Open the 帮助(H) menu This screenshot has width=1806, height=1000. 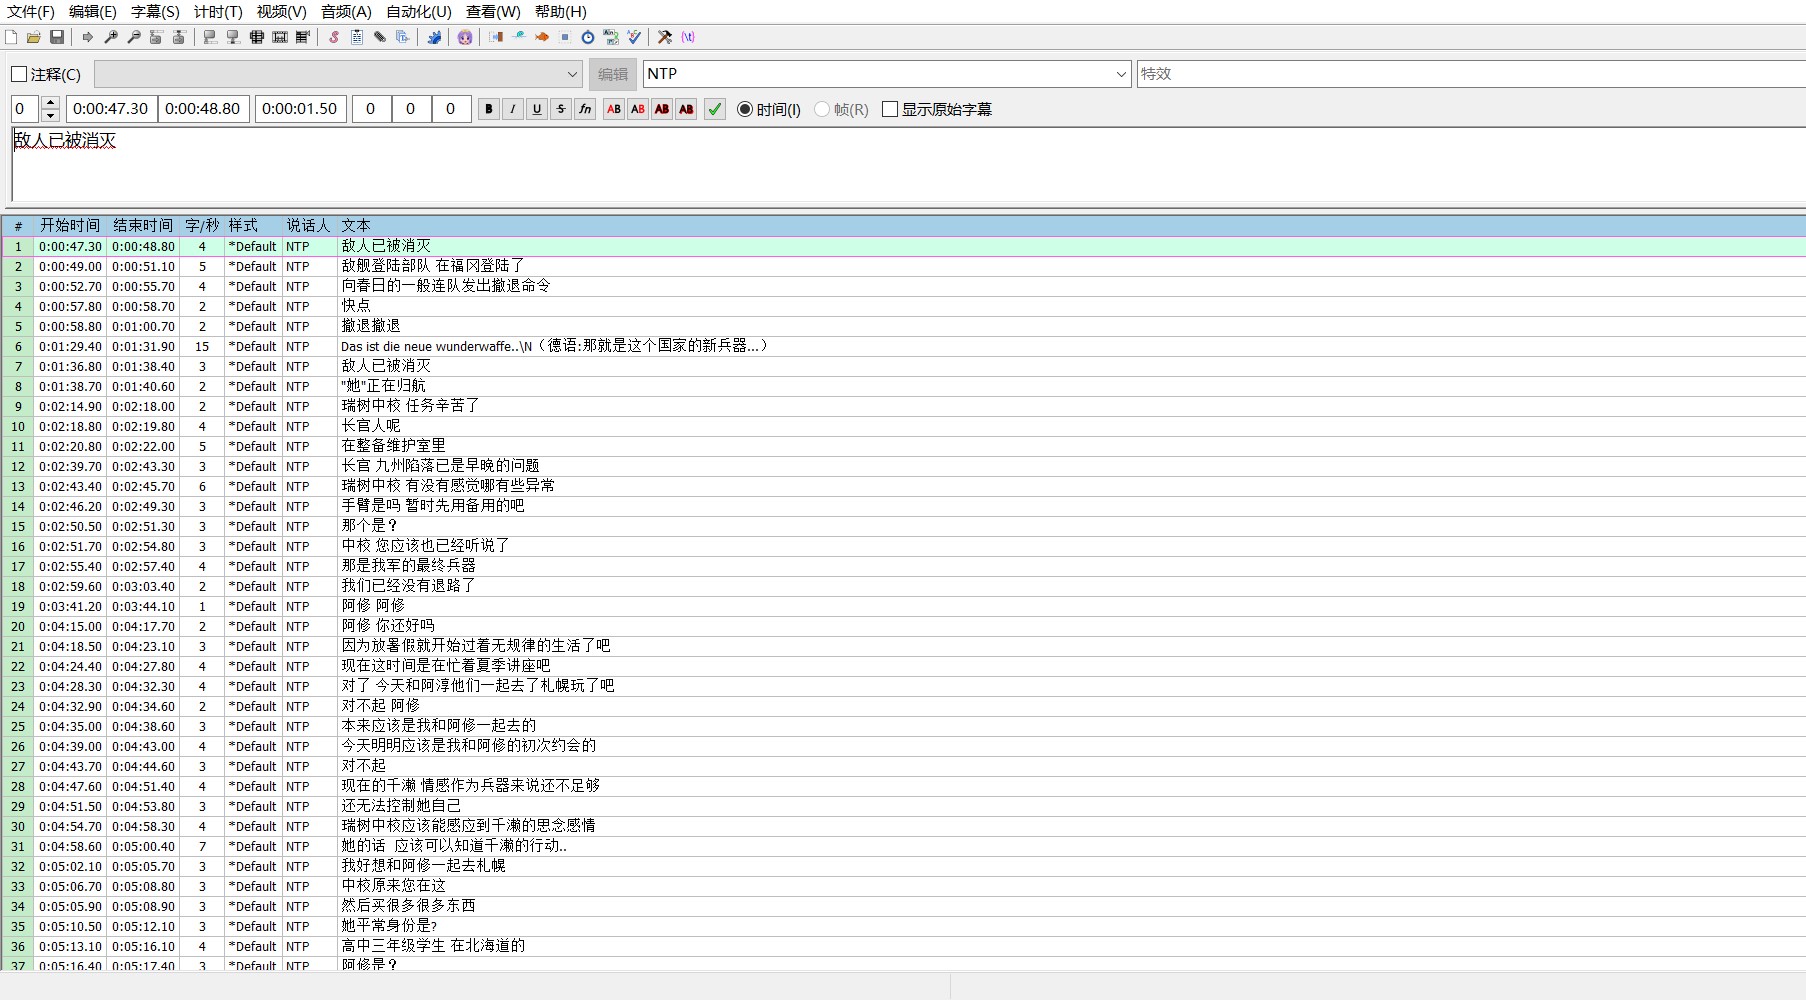click(560, 12)
